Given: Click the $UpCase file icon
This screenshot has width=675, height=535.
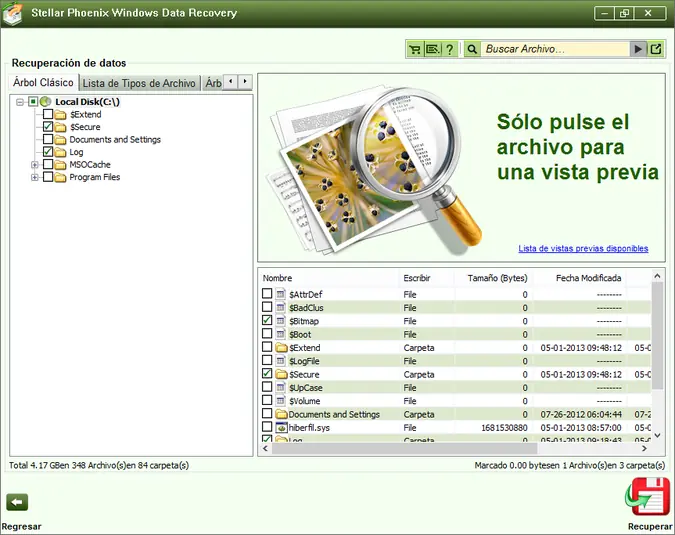Looking at the screenshot, I should click(x=281, y=387).
